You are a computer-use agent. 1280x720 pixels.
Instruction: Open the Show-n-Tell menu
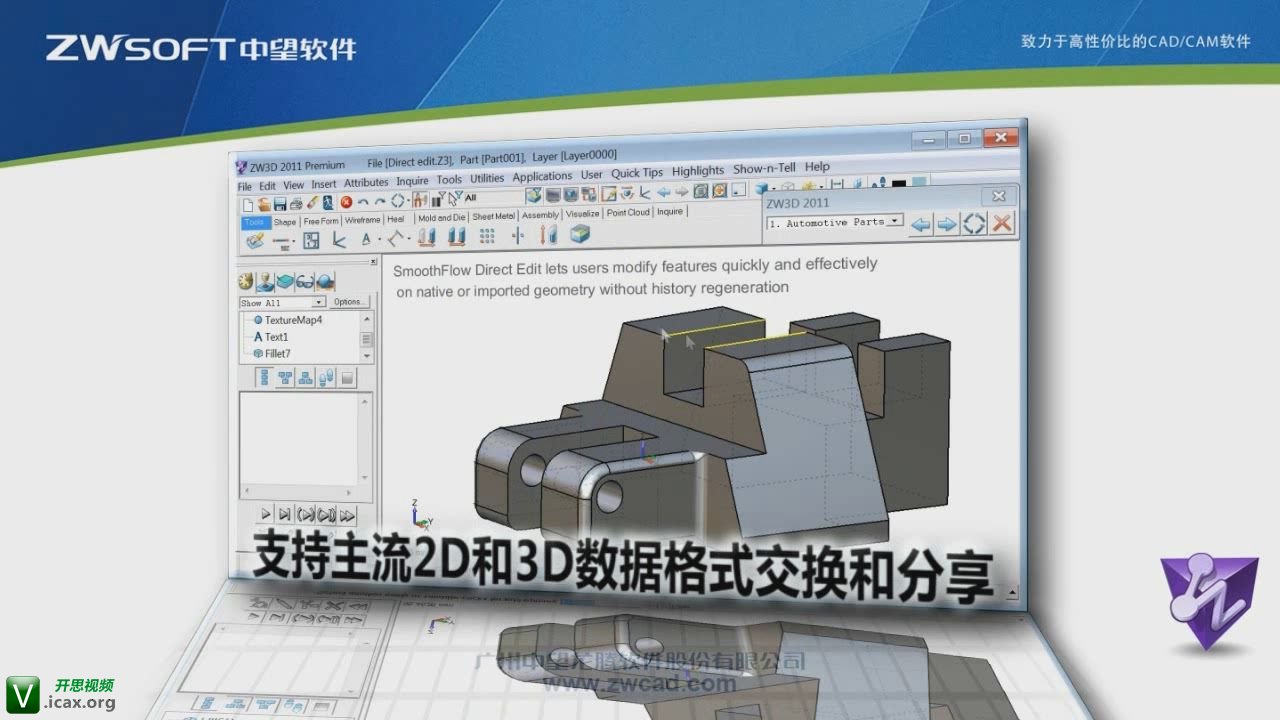tap(764, 169)
